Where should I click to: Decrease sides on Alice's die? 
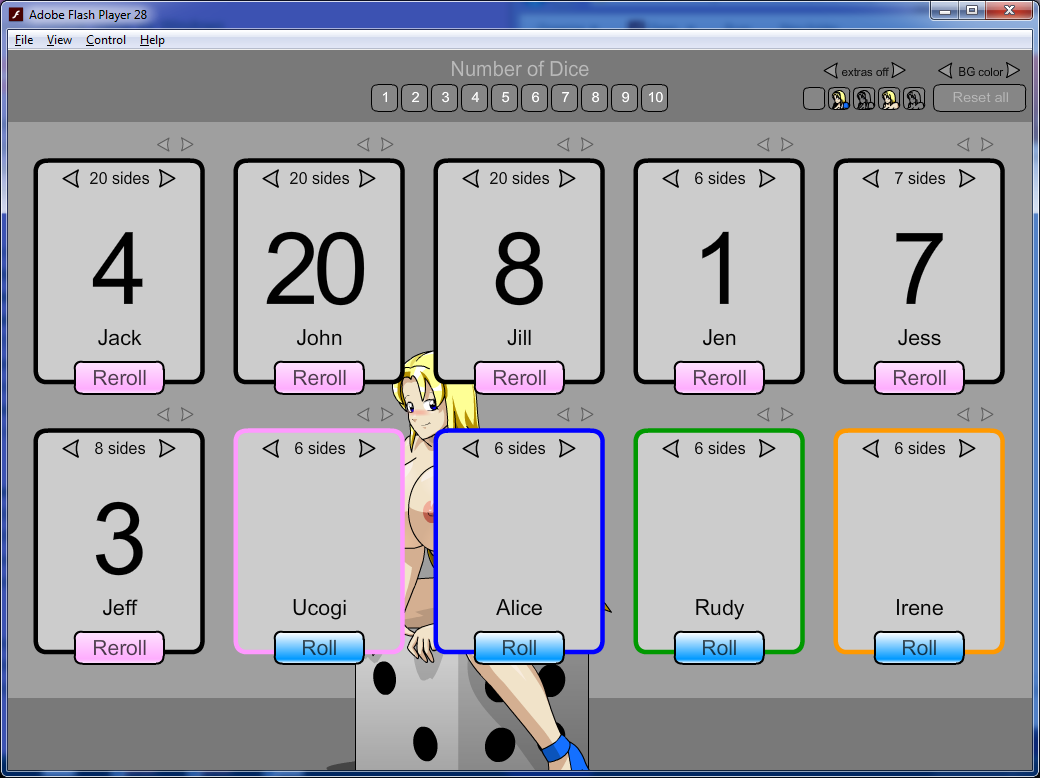click(471, 449)
